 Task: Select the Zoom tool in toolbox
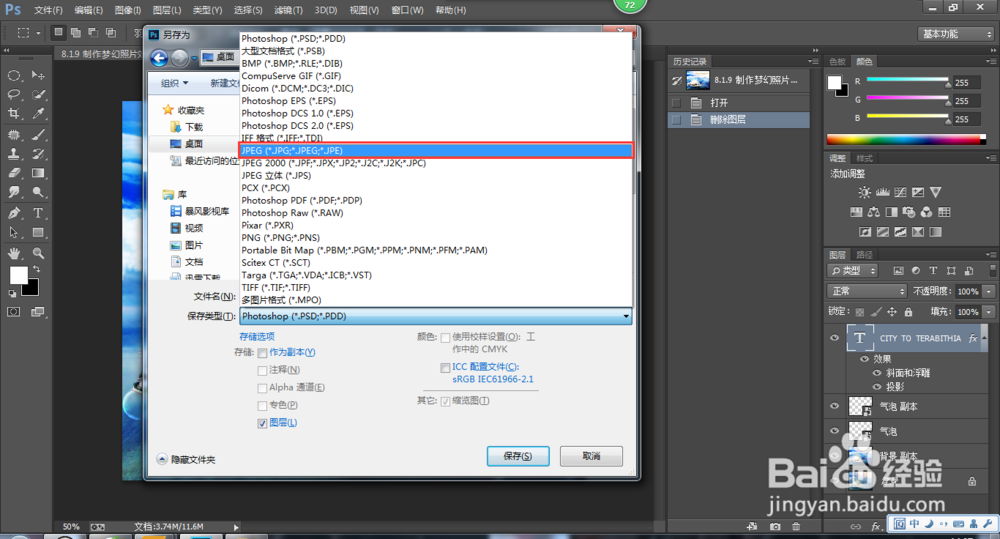tap(38, 253)
